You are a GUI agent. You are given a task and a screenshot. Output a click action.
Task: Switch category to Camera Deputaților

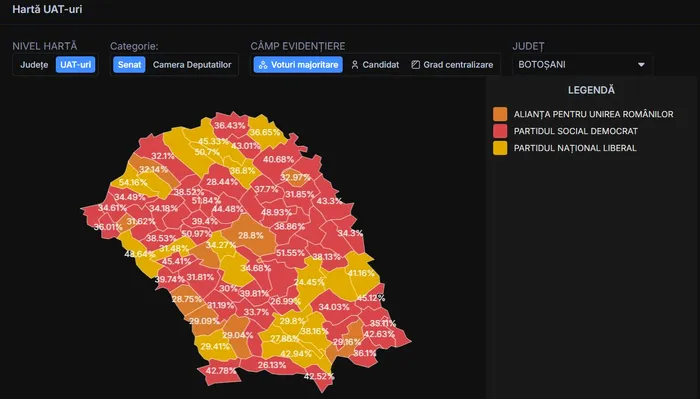point(192,65)
